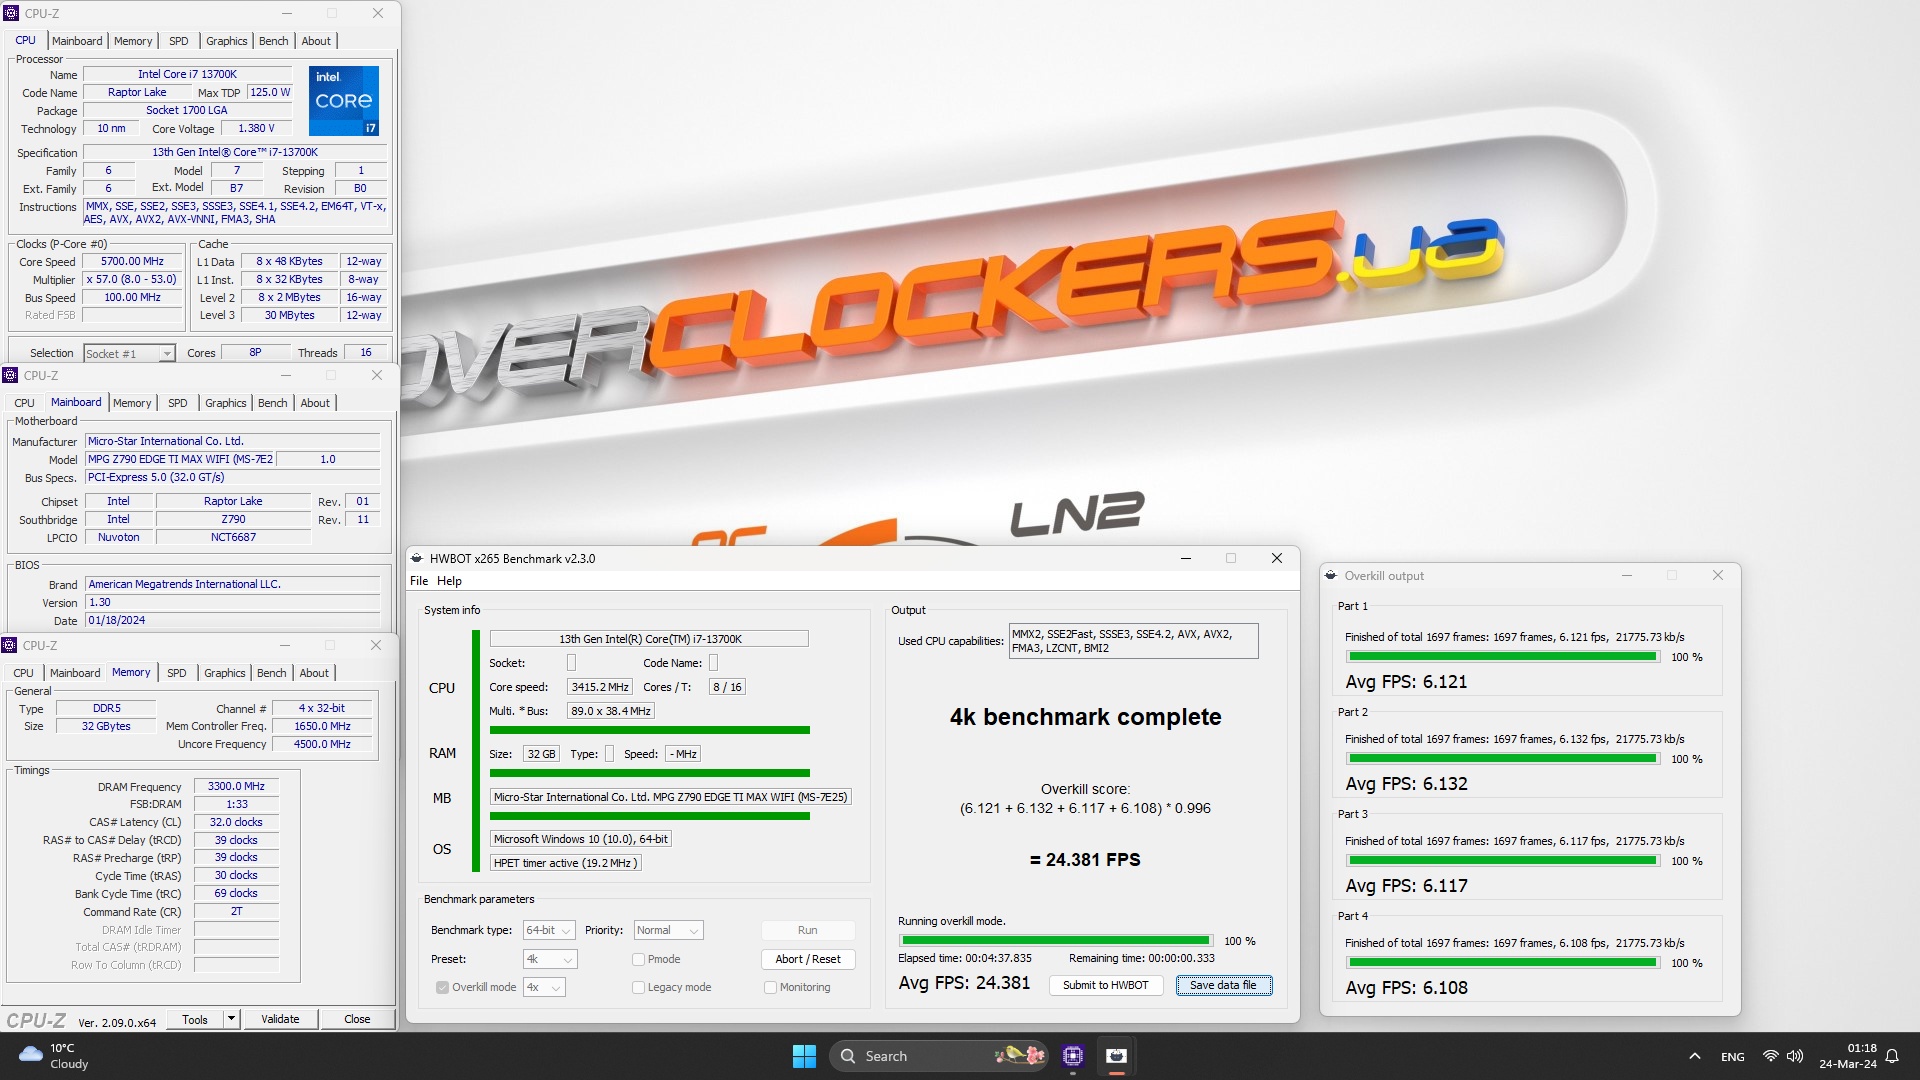Image resolution: width=1920 pixels, height=1080 pixels.
Task: Click the Used CPU capabilities text box
Action: (x=1133, y=641)
